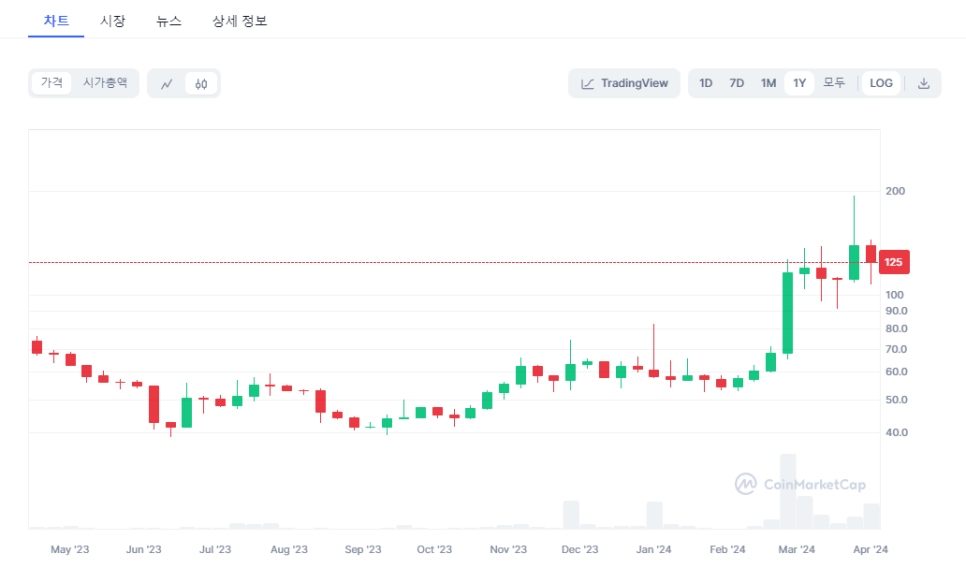This screenshot has height=583, width=966.
Task: Select the 1D time range
Action: pos(706,83)
